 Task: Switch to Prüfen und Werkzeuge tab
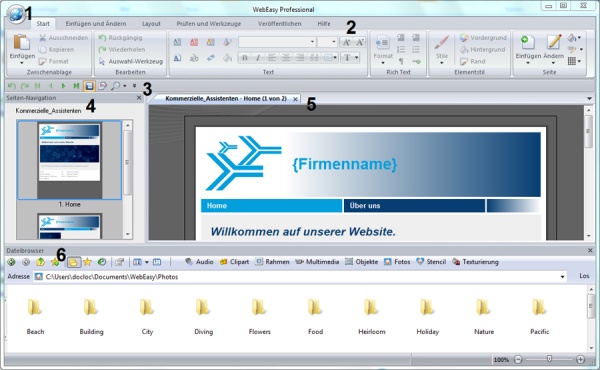pyautogui.click(x=209, y=24)
